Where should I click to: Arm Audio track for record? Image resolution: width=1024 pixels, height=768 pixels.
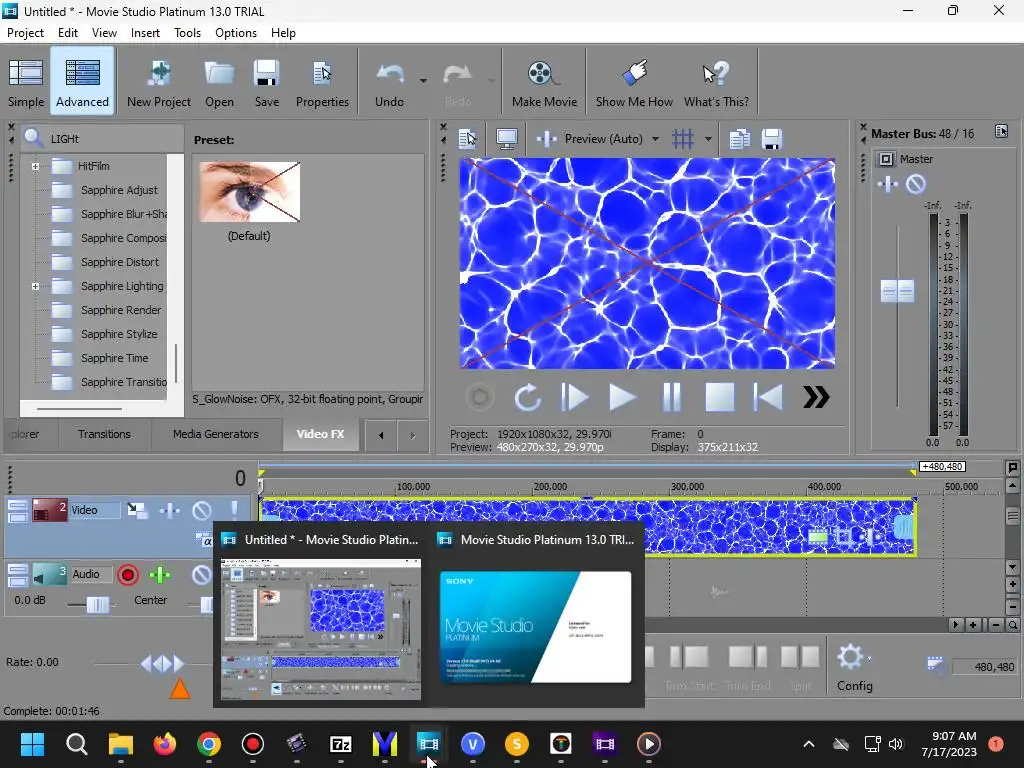(x=128, y=575)
